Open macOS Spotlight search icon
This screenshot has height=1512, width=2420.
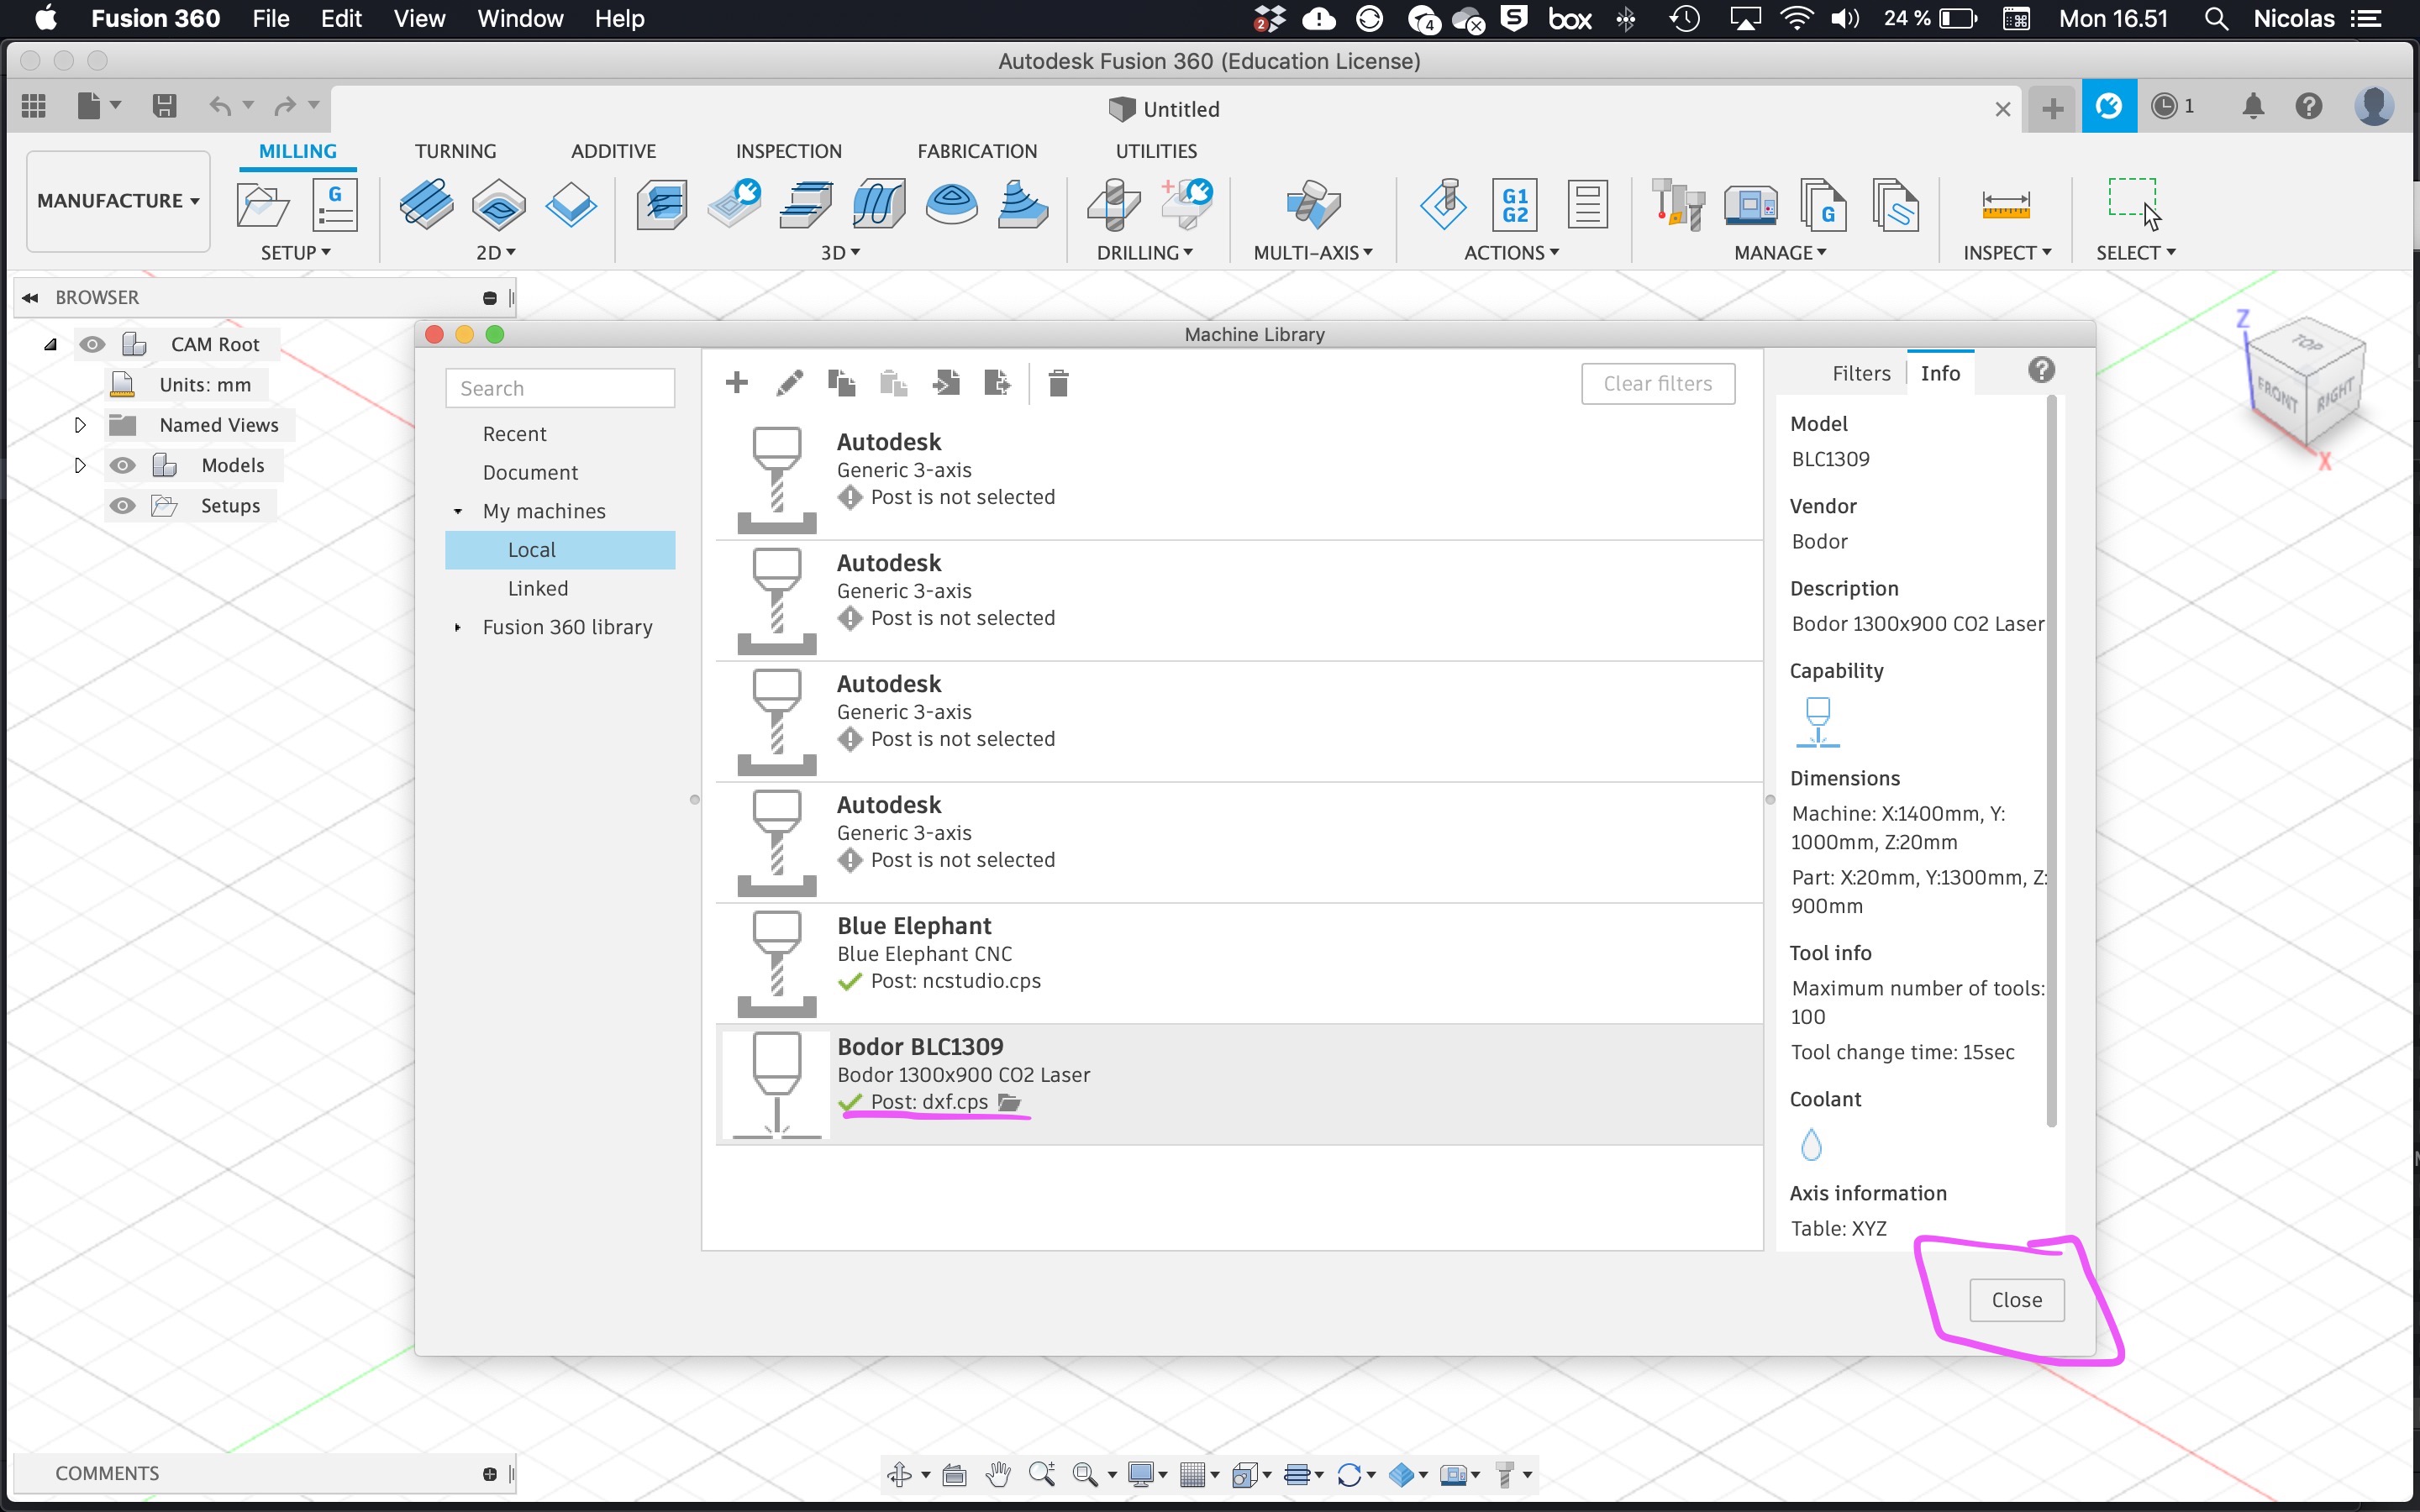click(x=2216, y=18)
